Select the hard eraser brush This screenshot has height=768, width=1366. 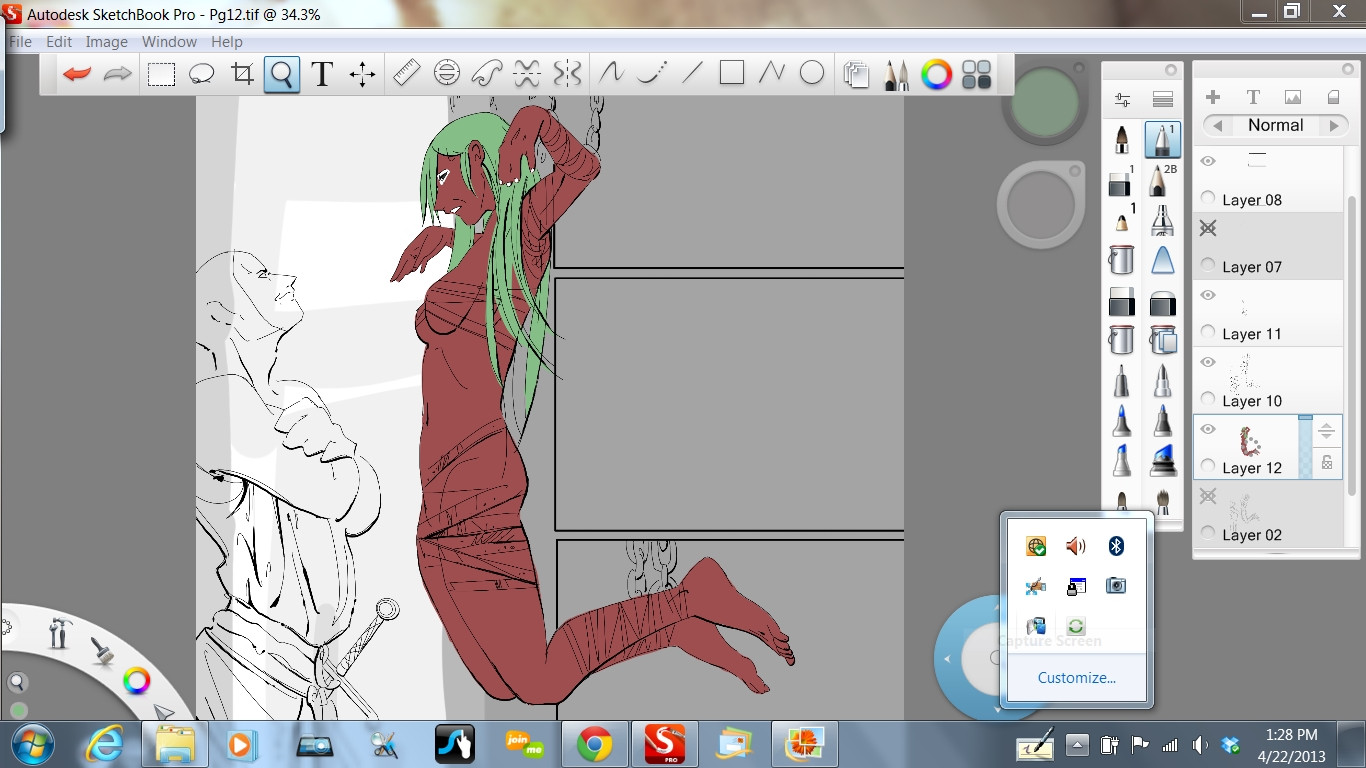point(1122,300)
